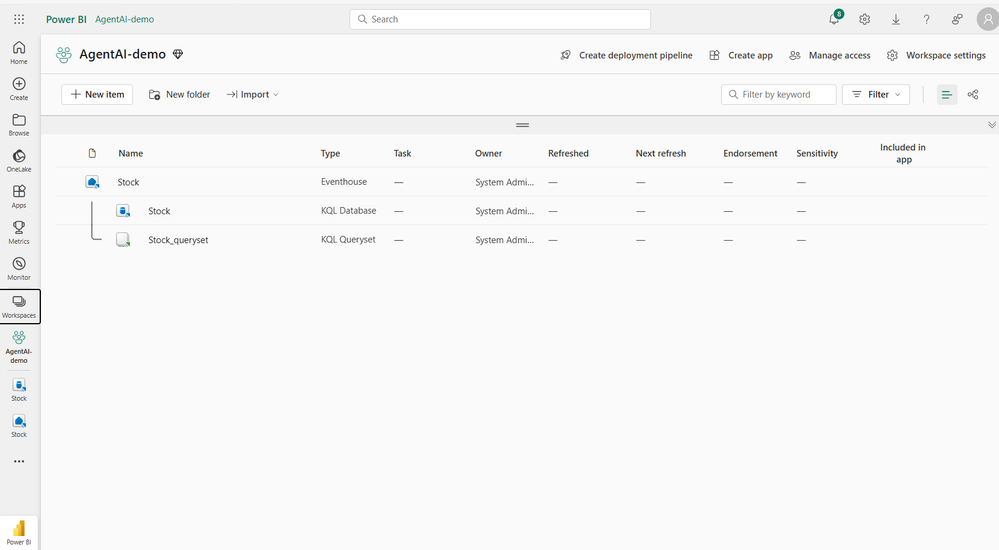The height and width of the screenshot is (550, 999).
Task: Switch to lineage view
Action: pos(973,94)
